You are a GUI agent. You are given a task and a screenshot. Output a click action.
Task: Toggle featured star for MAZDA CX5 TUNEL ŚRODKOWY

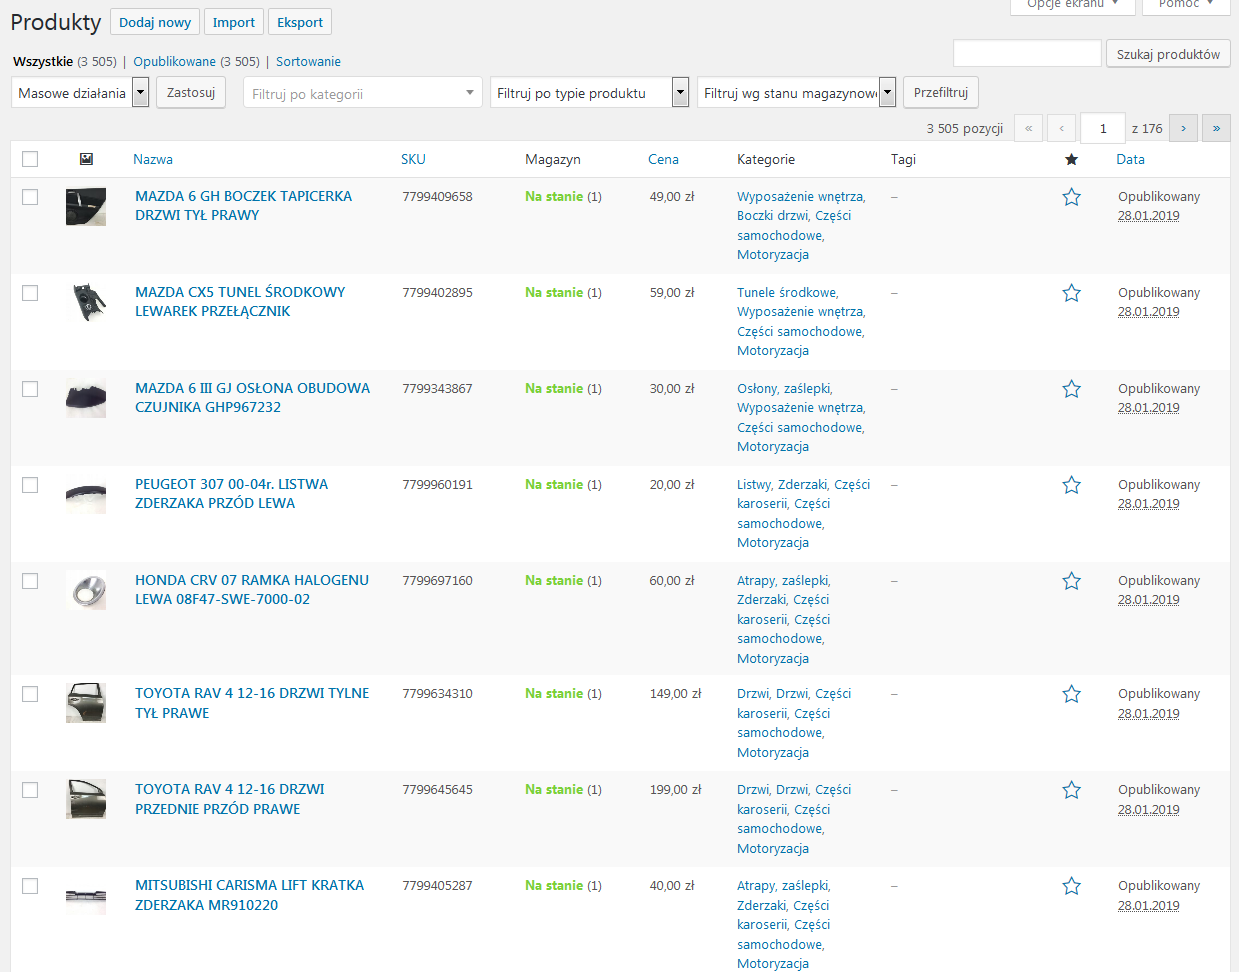[x=1071, y=293]
